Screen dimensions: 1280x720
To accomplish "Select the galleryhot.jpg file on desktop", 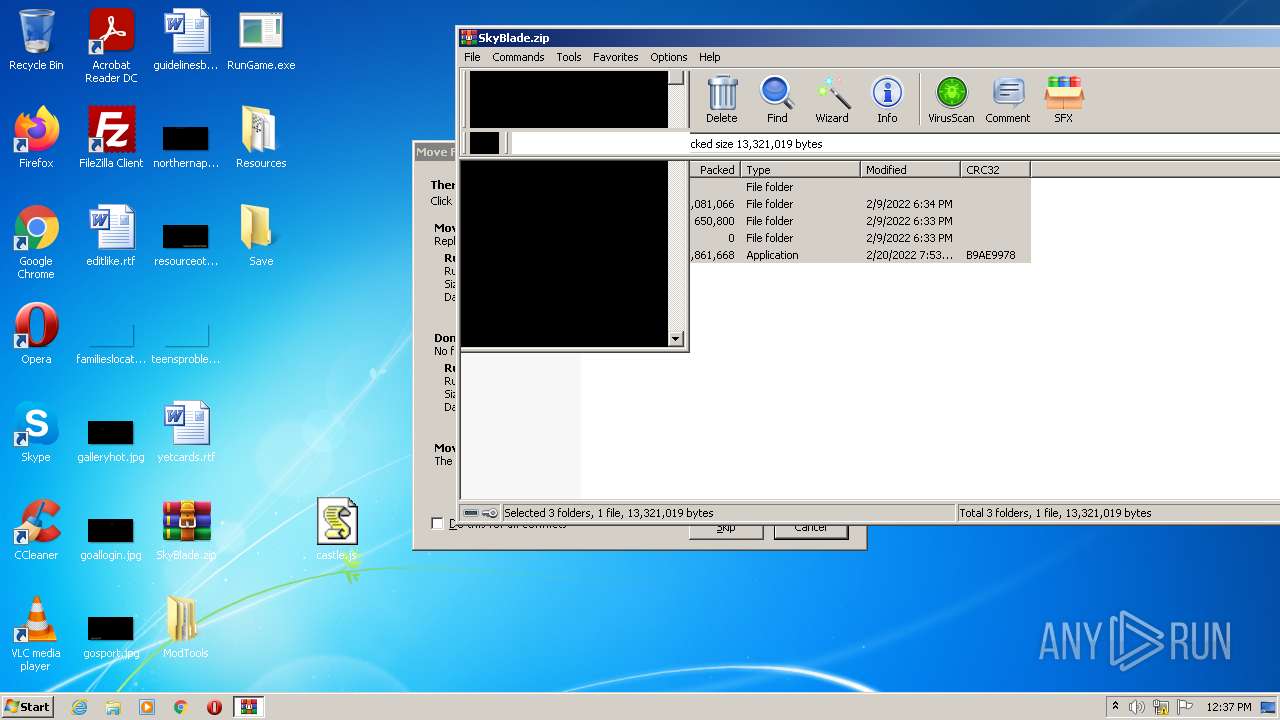I will tap(111, 439).
